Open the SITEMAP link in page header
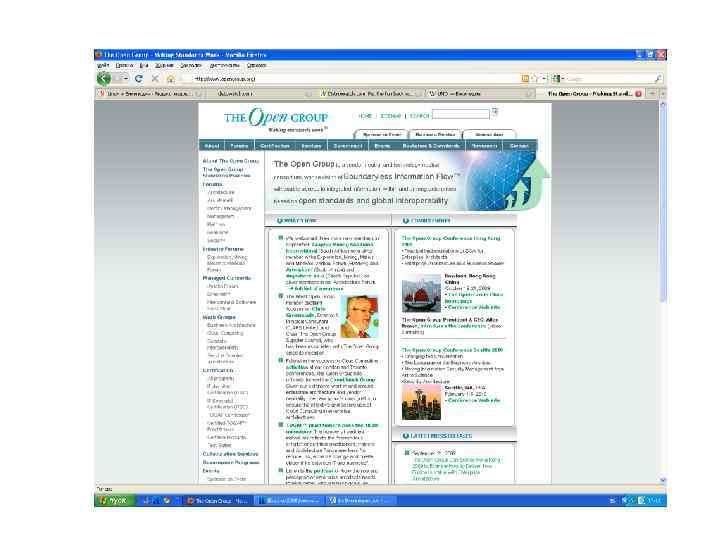720x540 pixels. coord(391,116)
